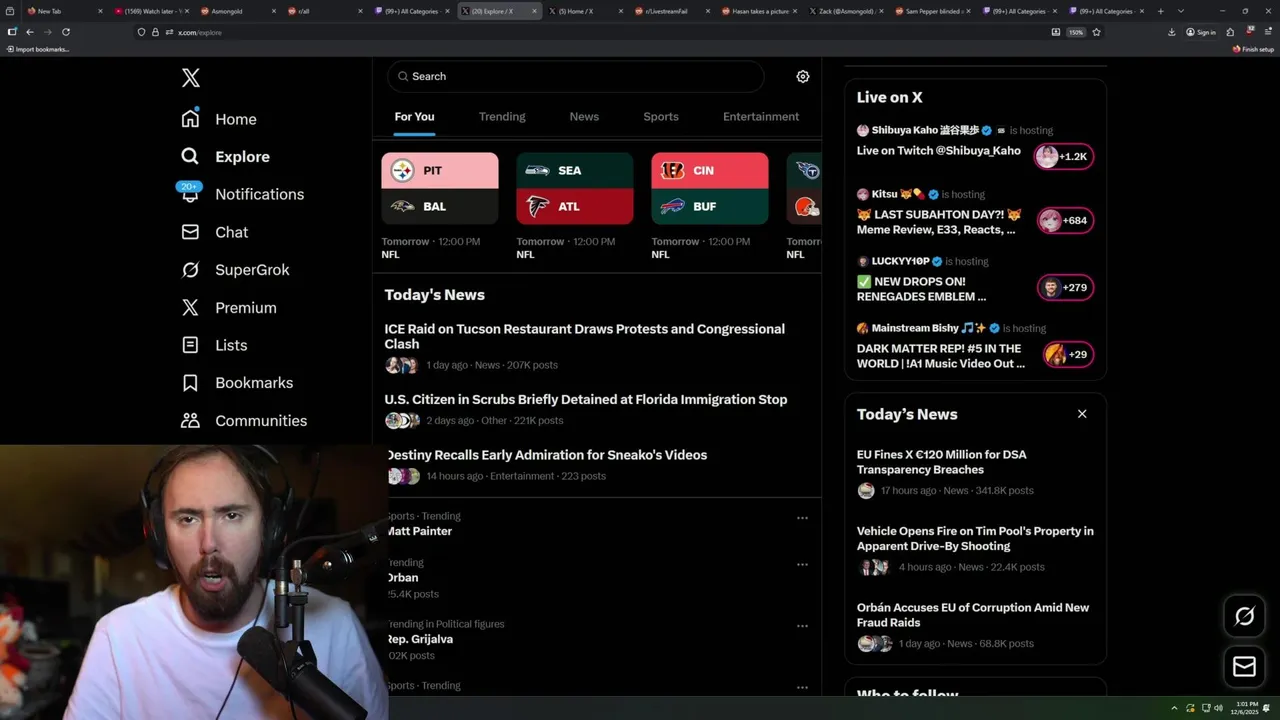Join Mainstream Bishy live with +29
Image resolution: width=1280 pixels, height=720 pixels.
click(x=1068, y=355)
